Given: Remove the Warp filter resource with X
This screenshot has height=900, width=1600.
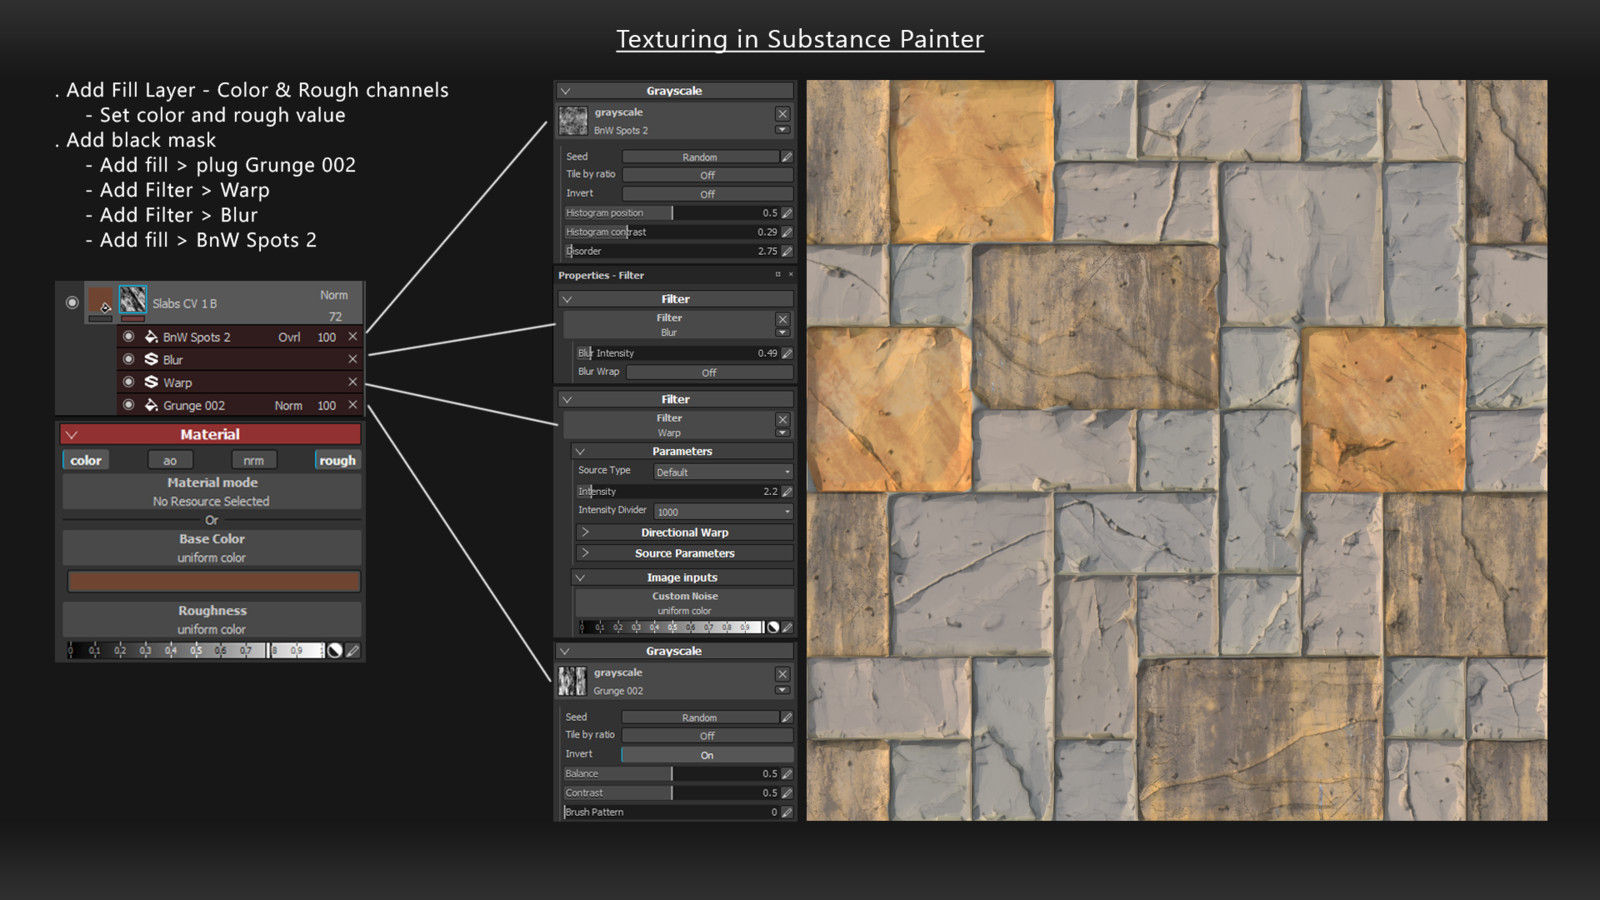Looking at the screenshot, I should 782,420.
